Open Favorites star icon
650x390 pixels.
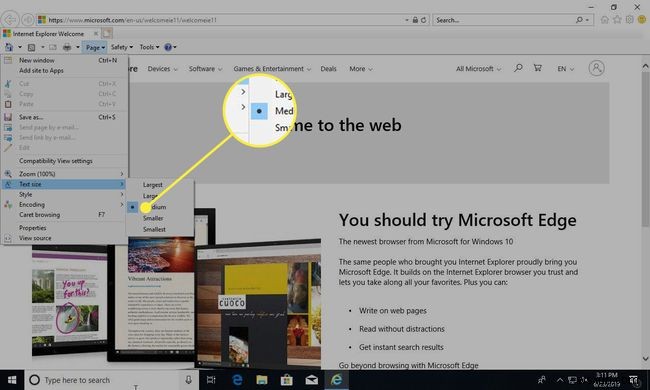pos(617,19)
